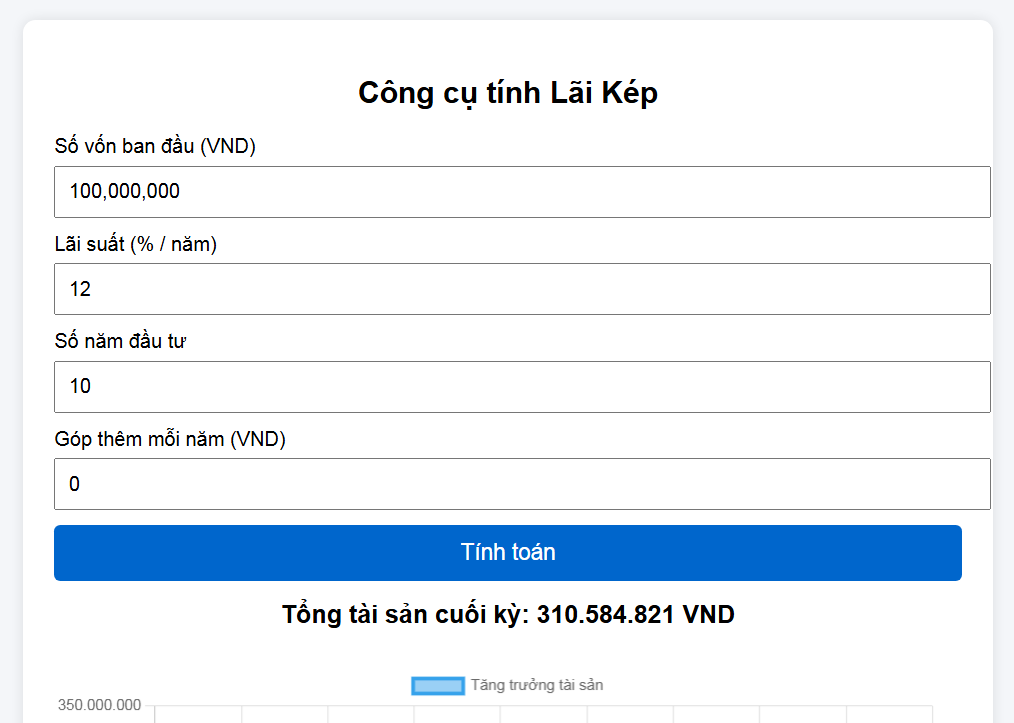Click the 'Góp thêm mỗi năm (VND)' label
1014x723 pixels.
click(170, 439)
